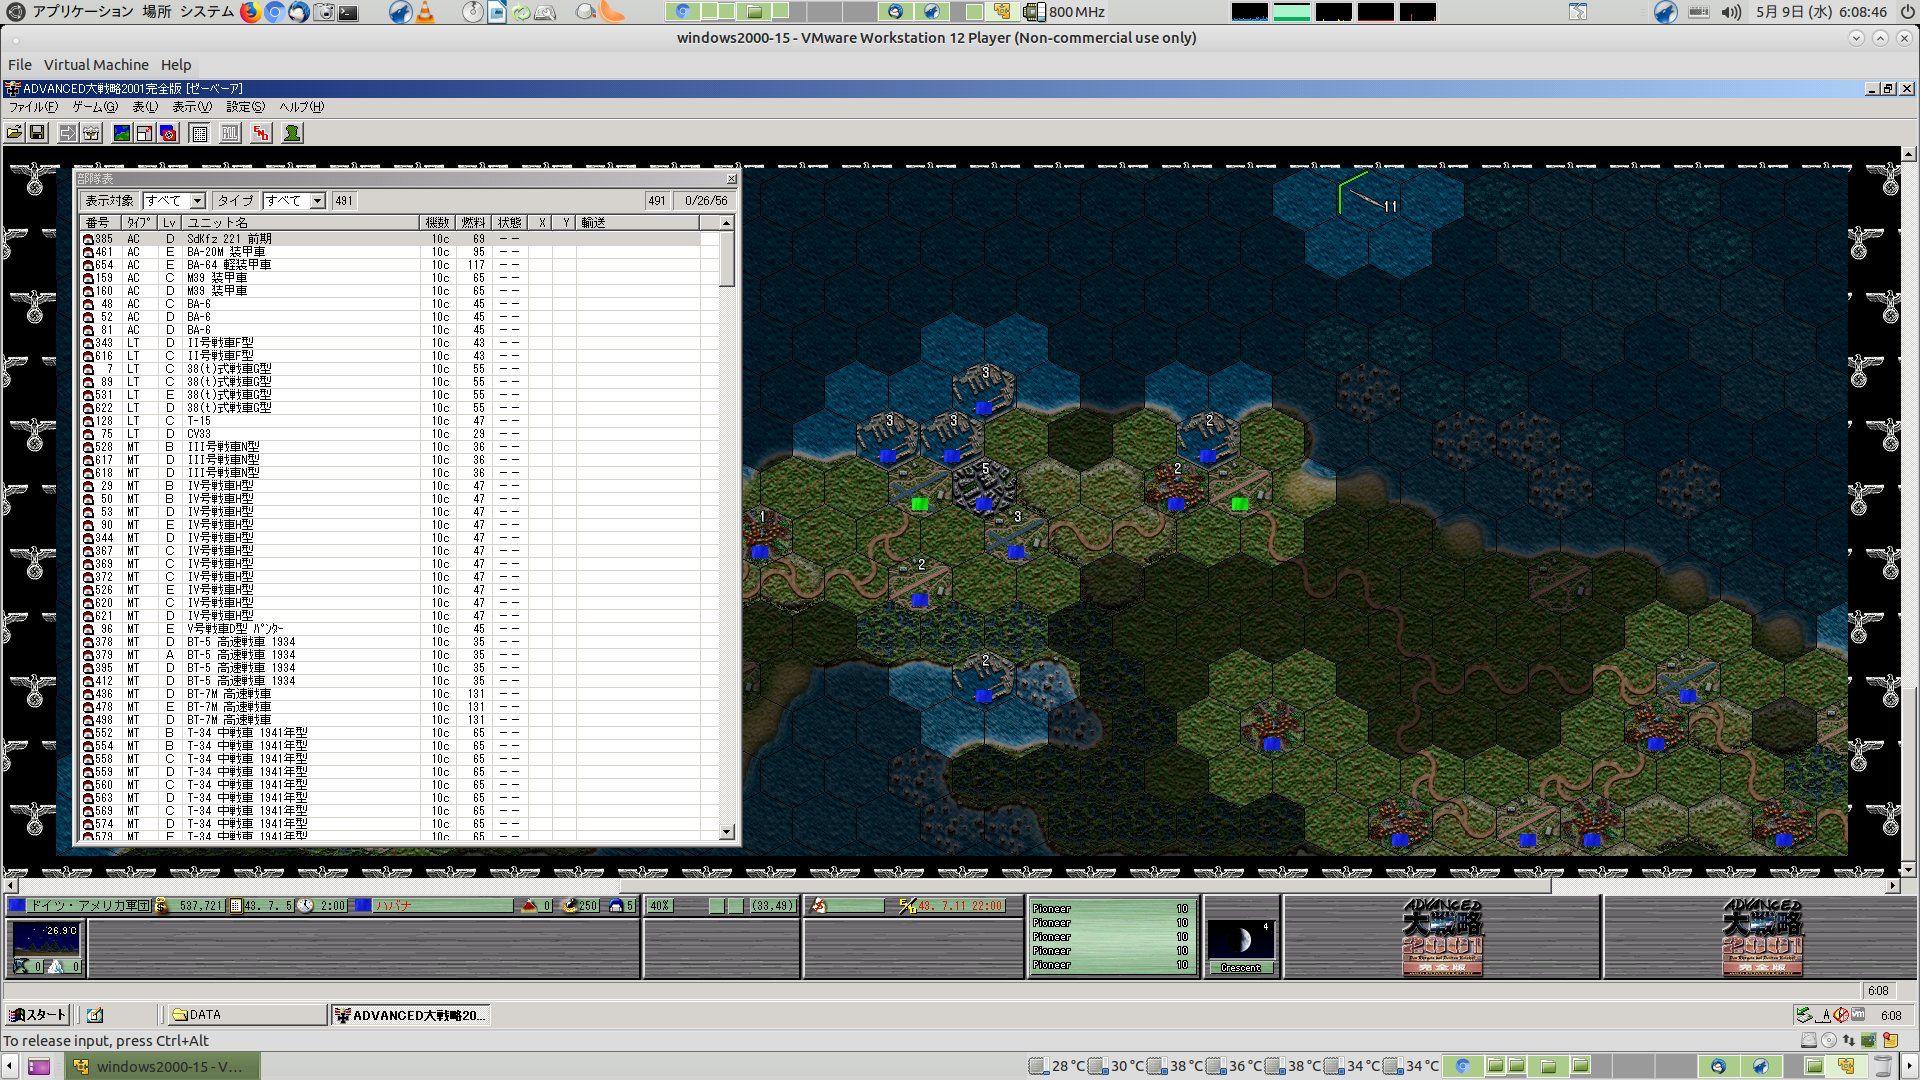Toggle the unit table grid toolbar icon

(199, 133)
